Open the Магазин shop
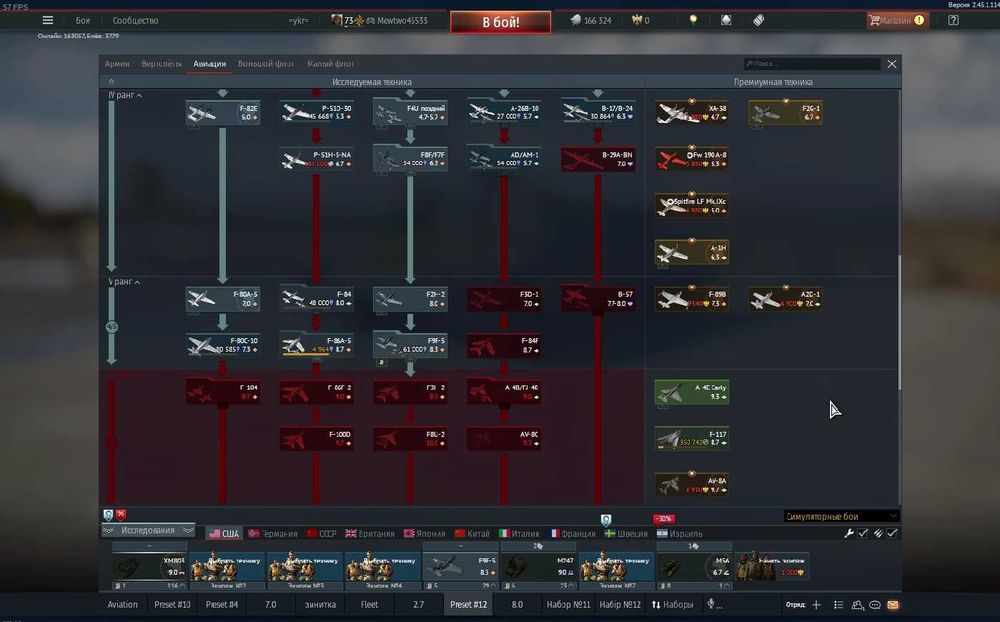This screenshot has width=1000, height=622. point(895,20)
